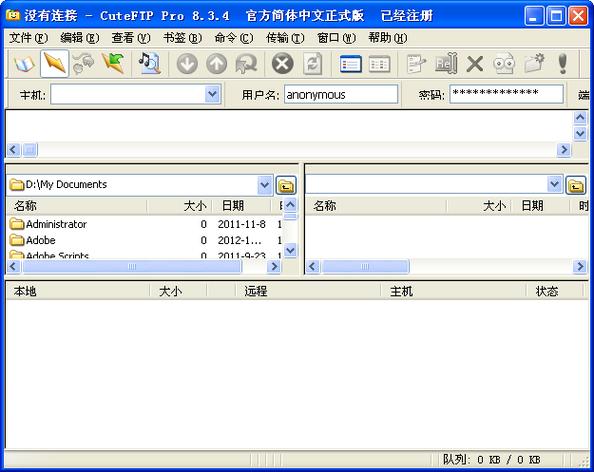Expand the host address dropdown
This screenshot has height=472, width=594.
click(213, 94)
